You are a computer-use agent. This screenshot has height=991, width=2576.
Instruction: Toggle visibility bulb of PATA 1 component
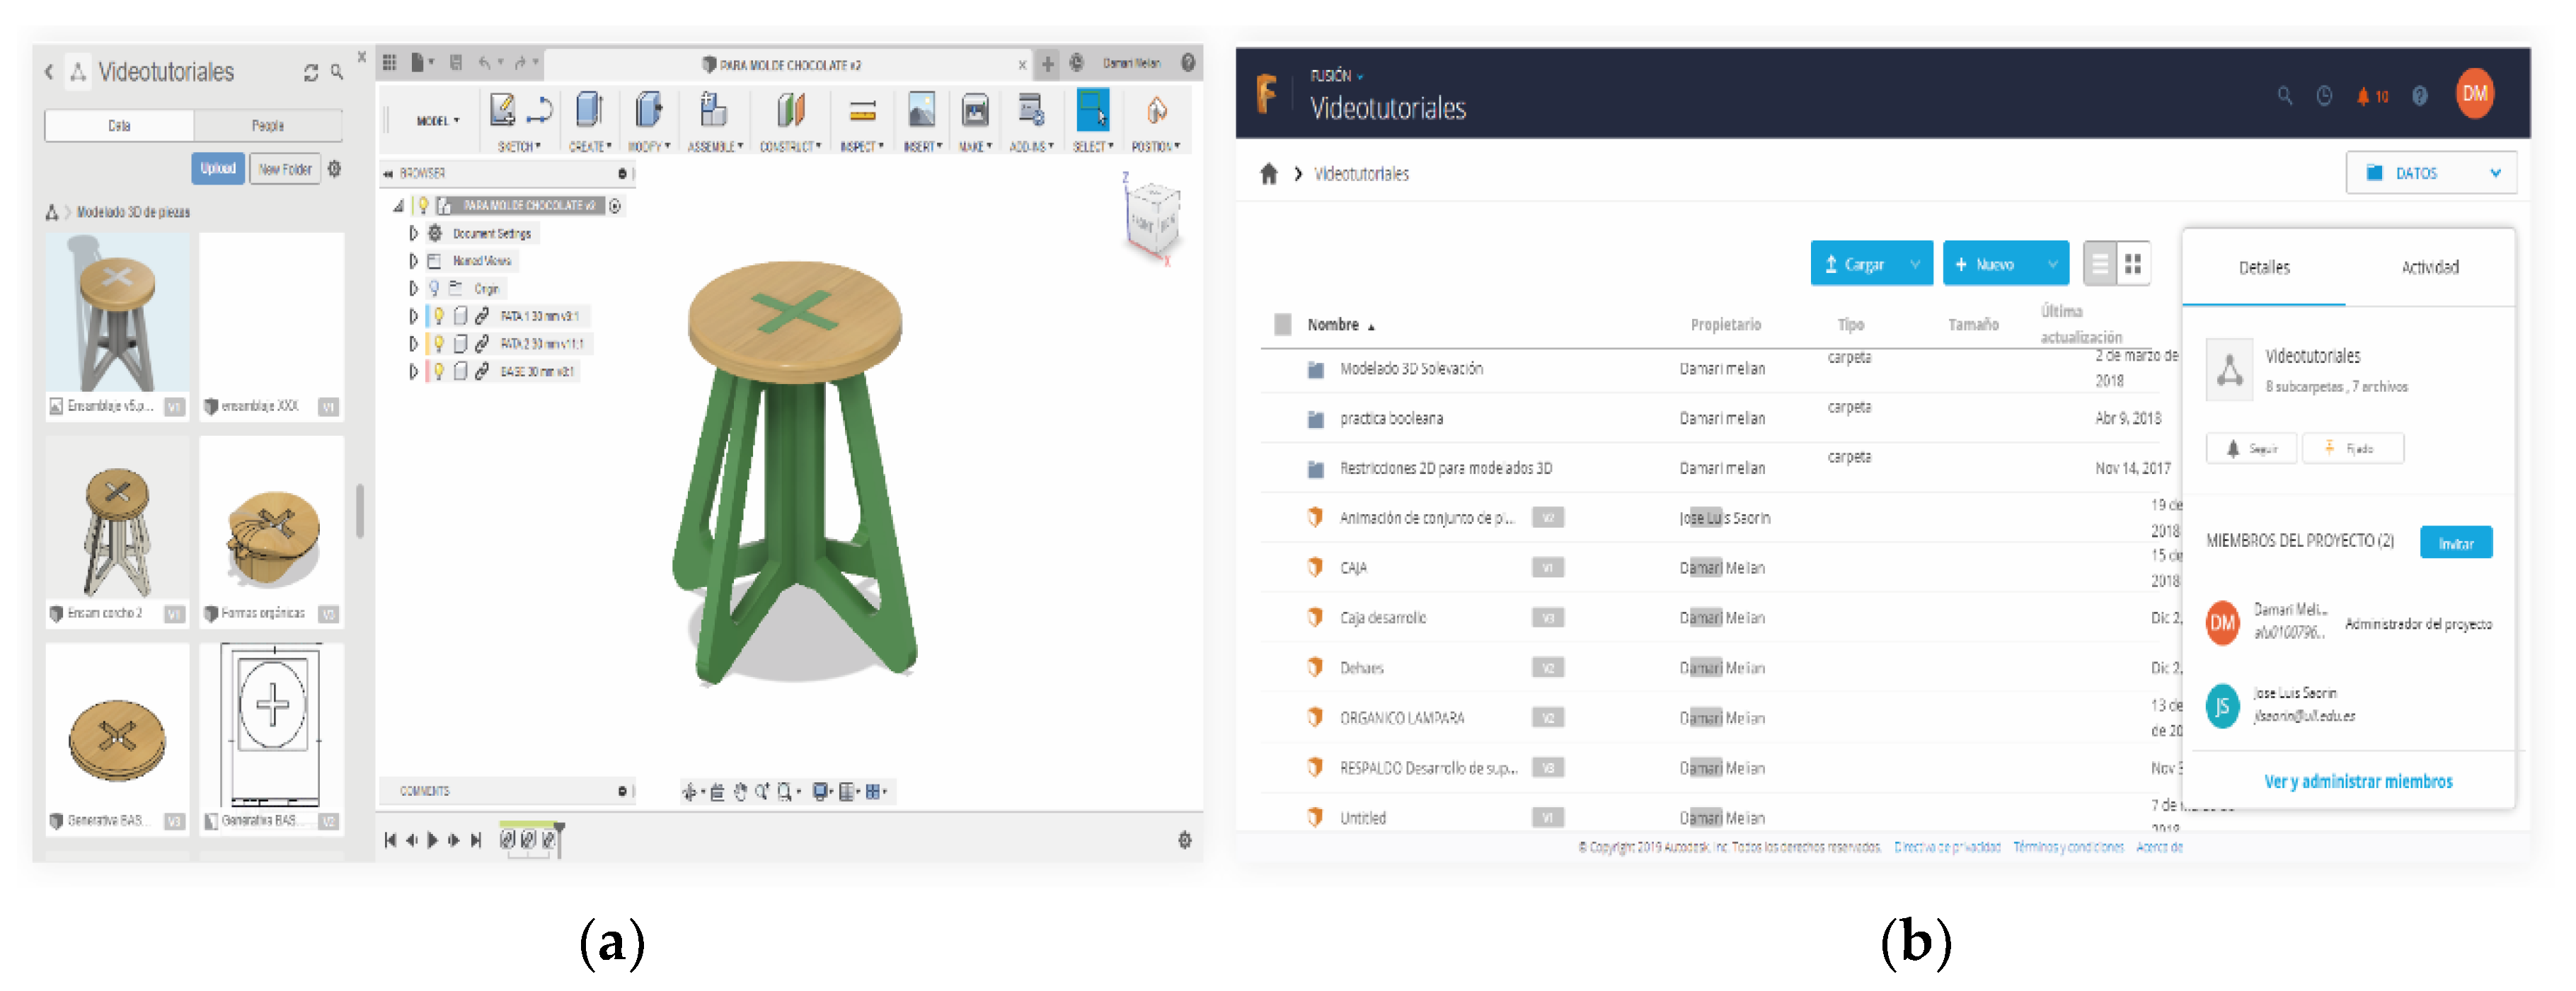tap(439, 316)
